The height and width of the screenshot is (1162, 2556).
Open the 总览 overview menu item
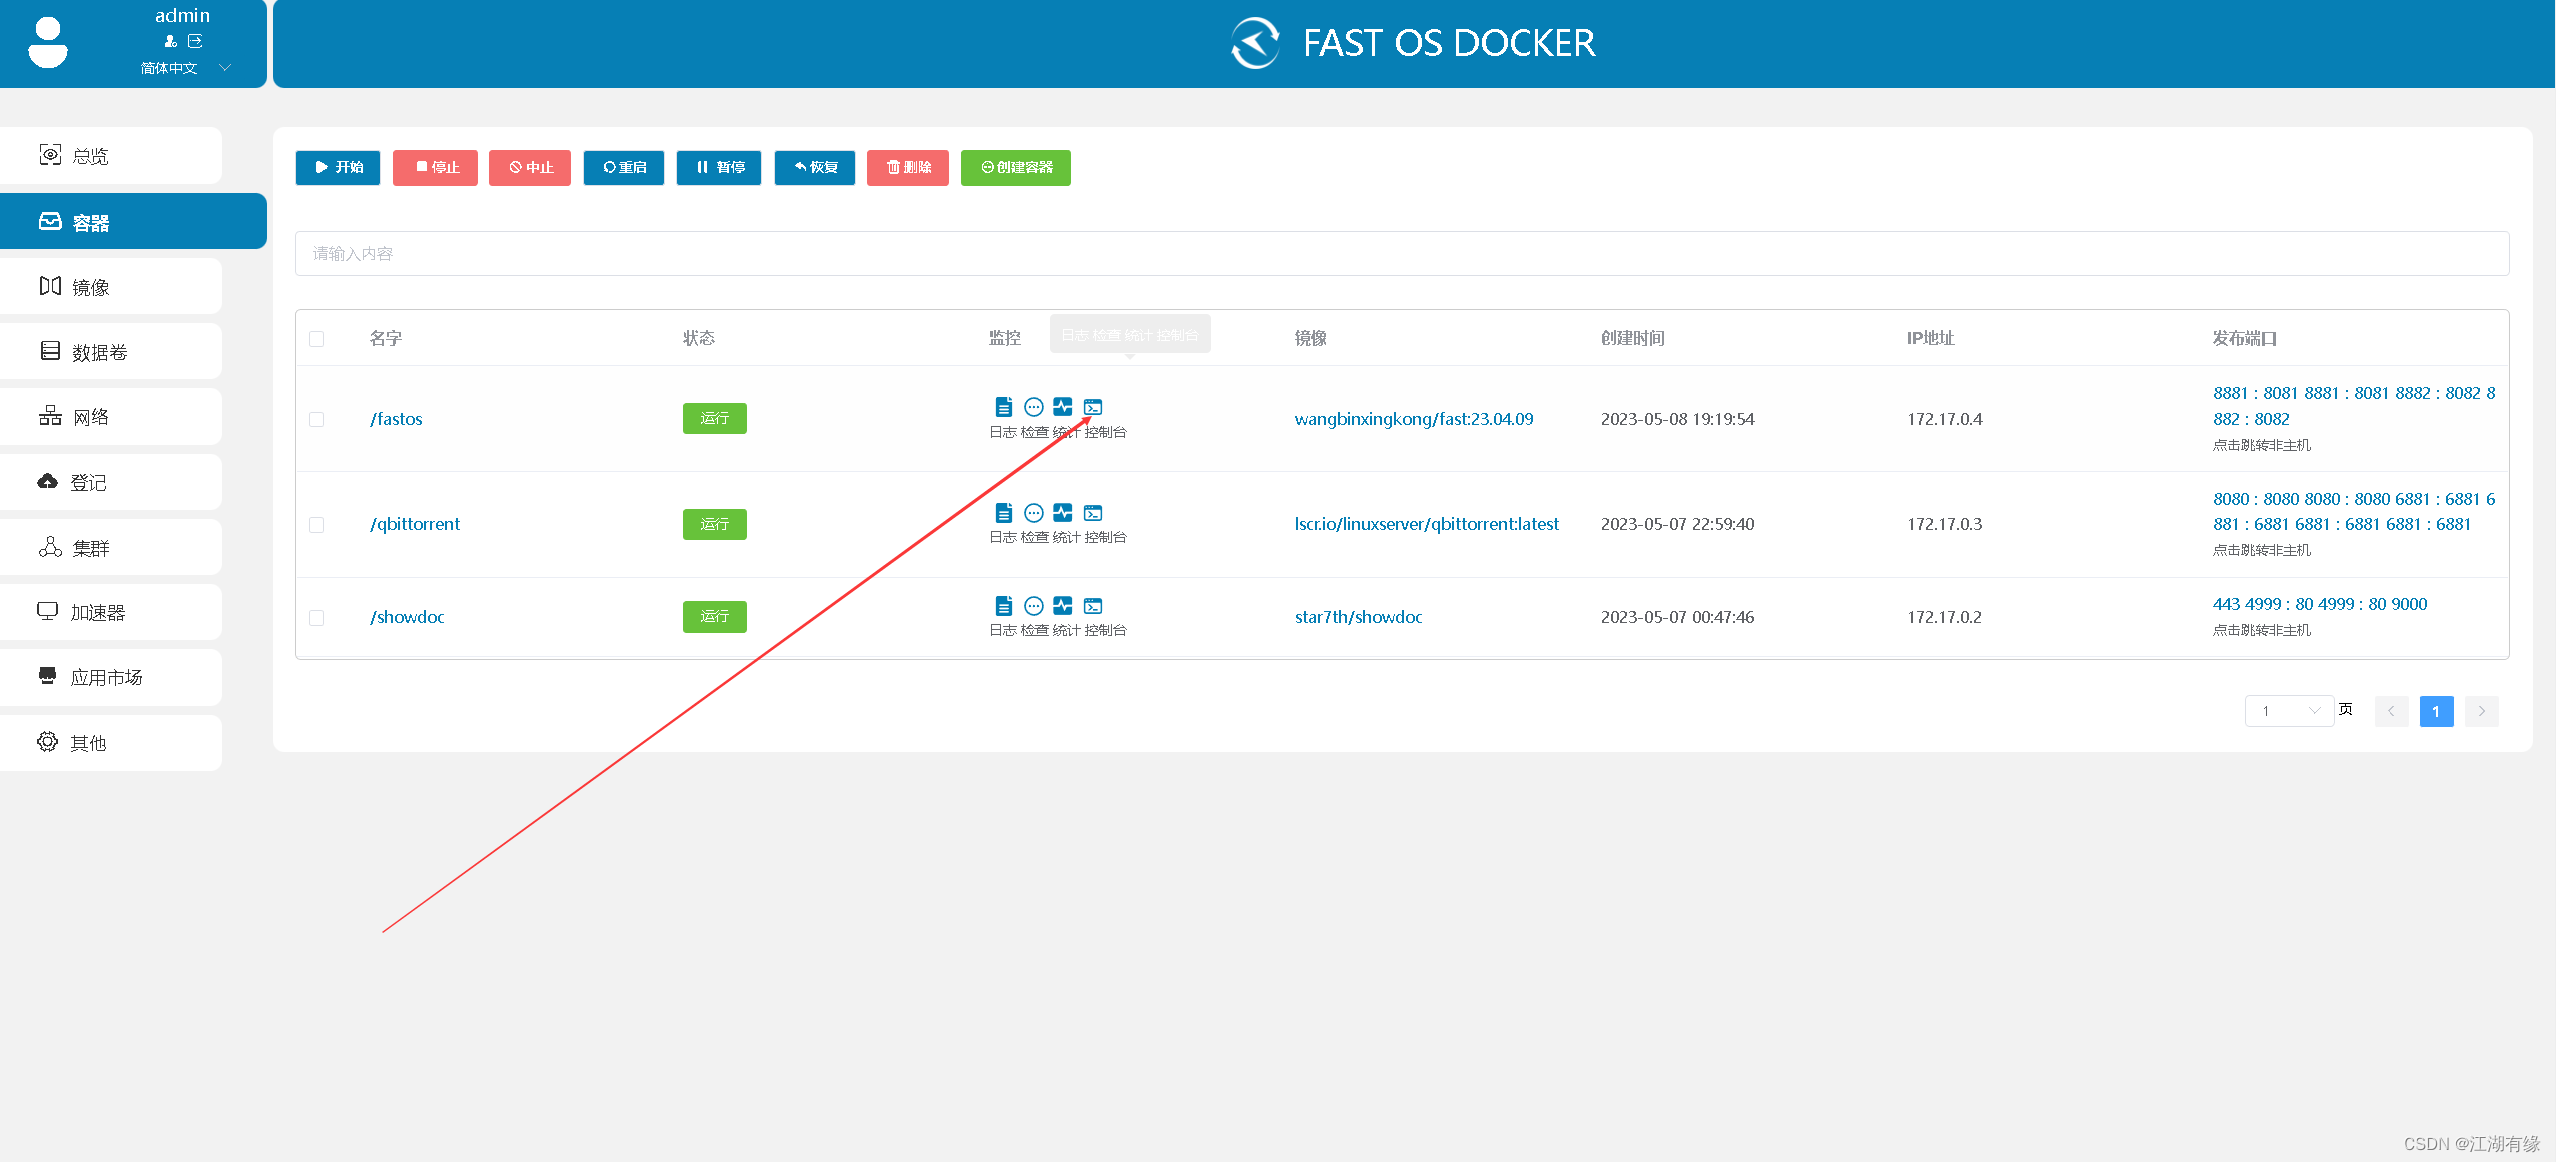pos(111,155)
